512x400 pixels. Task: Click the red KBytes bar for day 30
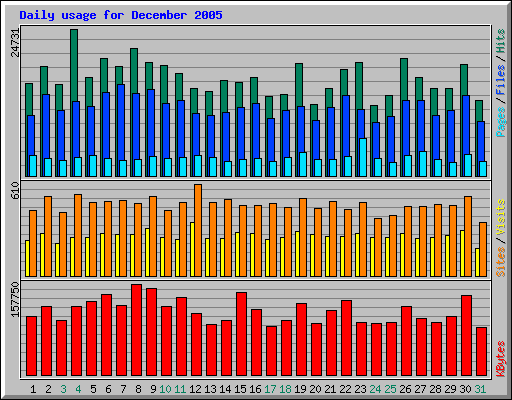point(466,335)
